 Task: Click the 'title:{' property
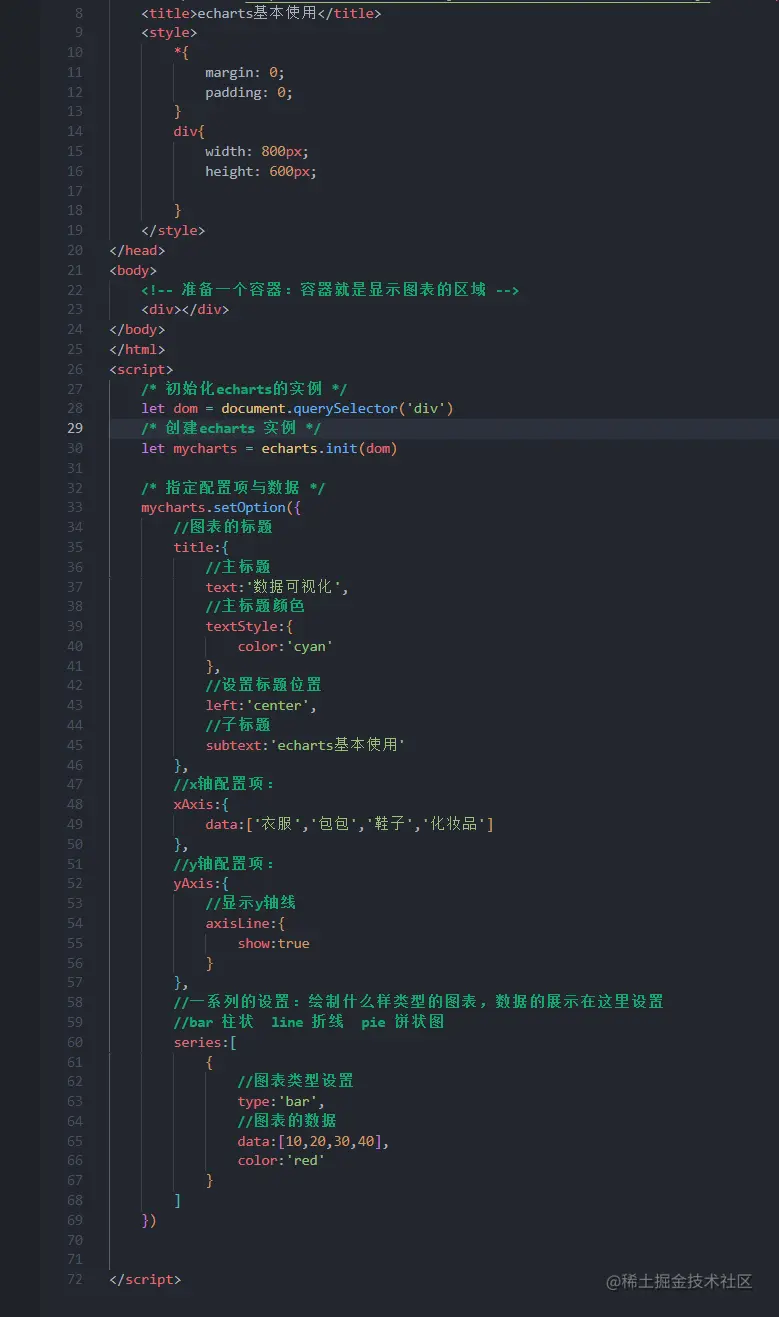pyautogui.click(x=201, y=547)
